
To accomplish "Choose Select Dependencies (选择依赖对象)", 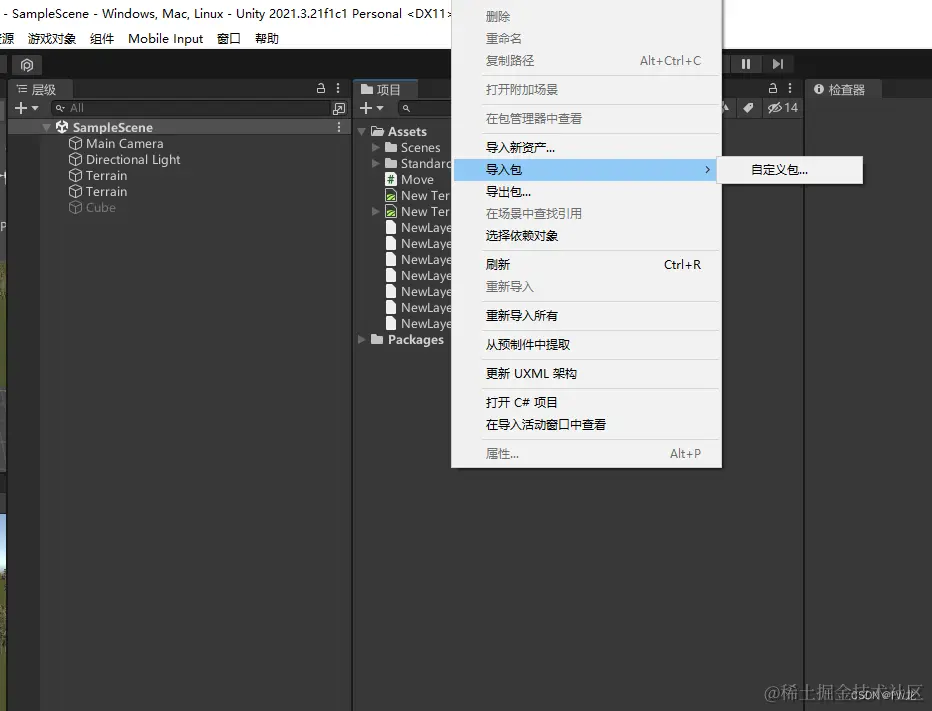I will click(x=585, y=236).
